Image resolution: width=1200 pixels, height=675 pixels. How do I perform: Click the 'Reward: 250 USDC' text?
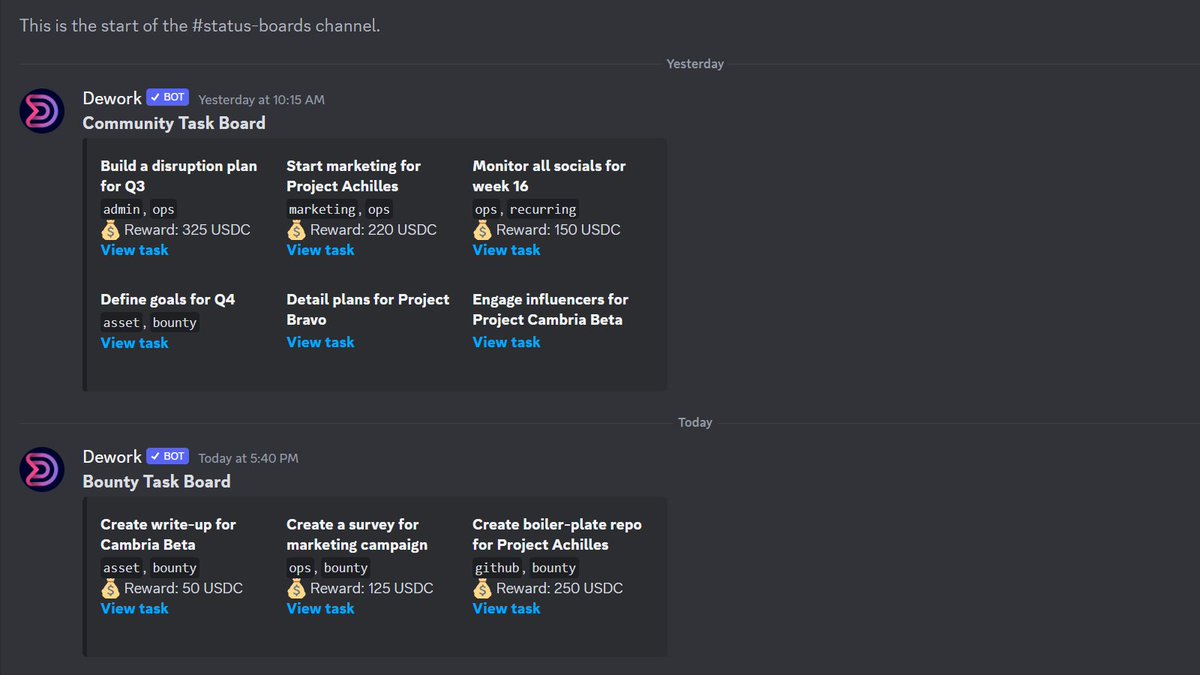coord(559,588)
